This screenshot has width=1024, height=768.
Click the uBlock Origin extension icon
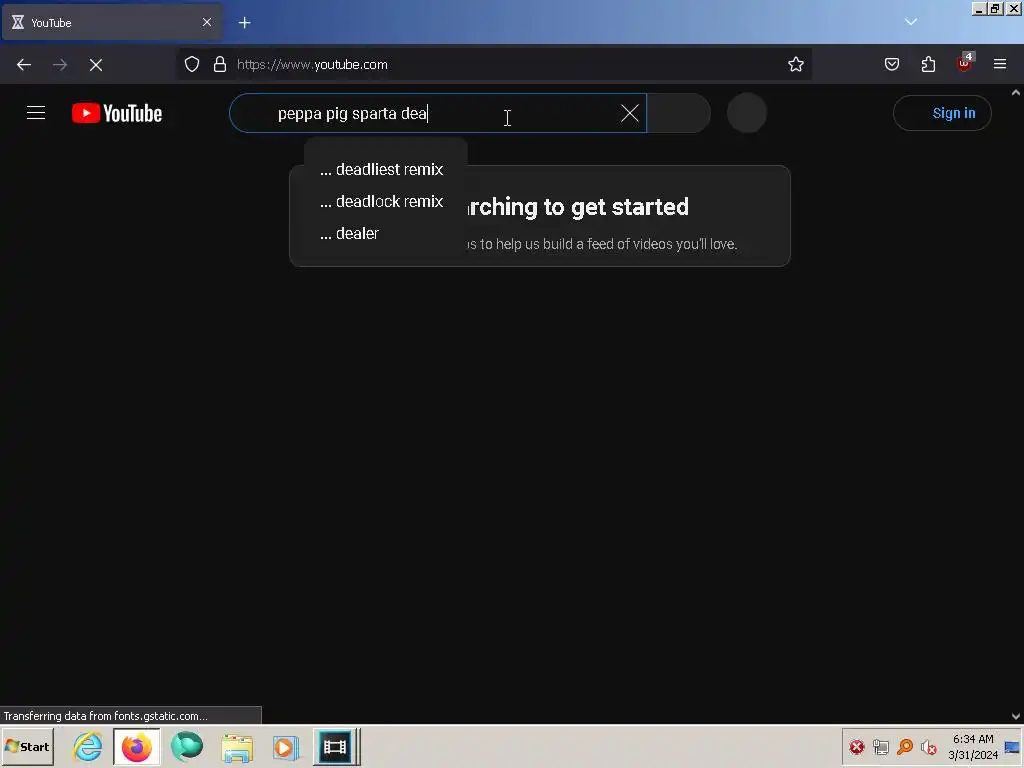(x=965, y=63)
